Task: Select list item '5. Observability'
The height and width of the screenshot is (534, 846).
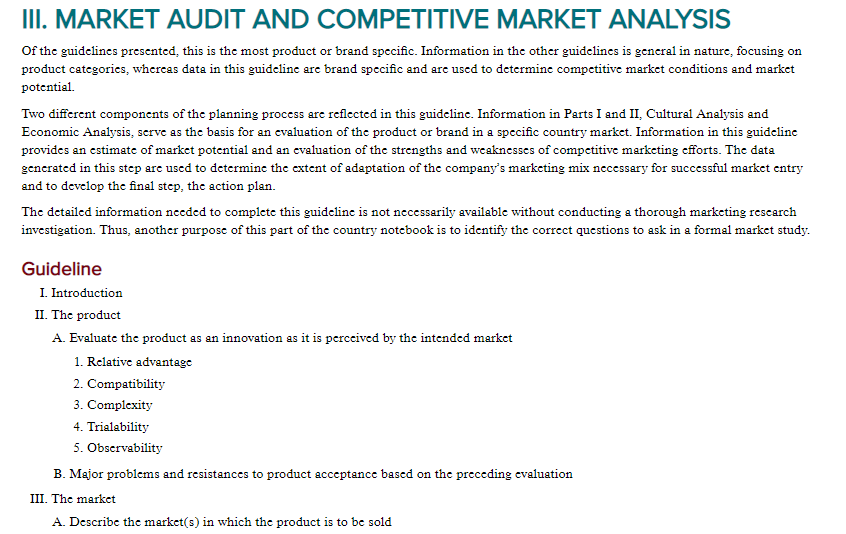Action: point(118,448)
